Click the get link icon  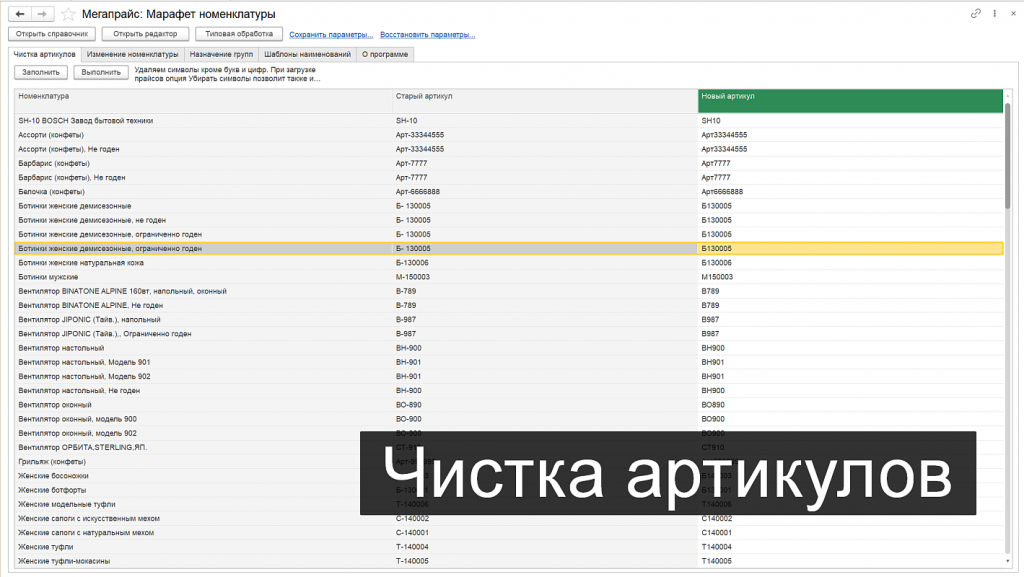point(977,13)
